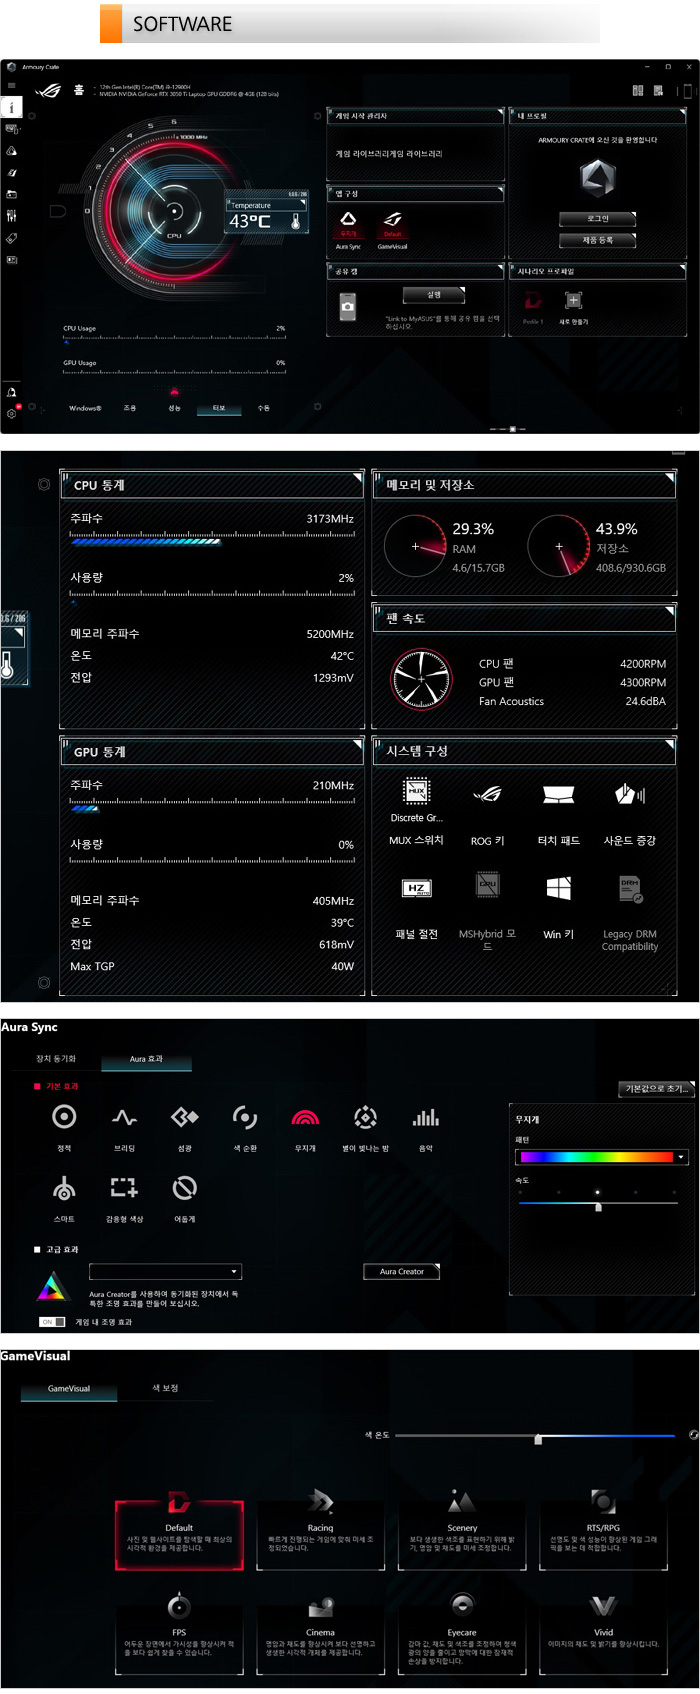Open the tools sliders icon in left sidebar
This screenshot has height=1694, width=700.
click(11, 216)
